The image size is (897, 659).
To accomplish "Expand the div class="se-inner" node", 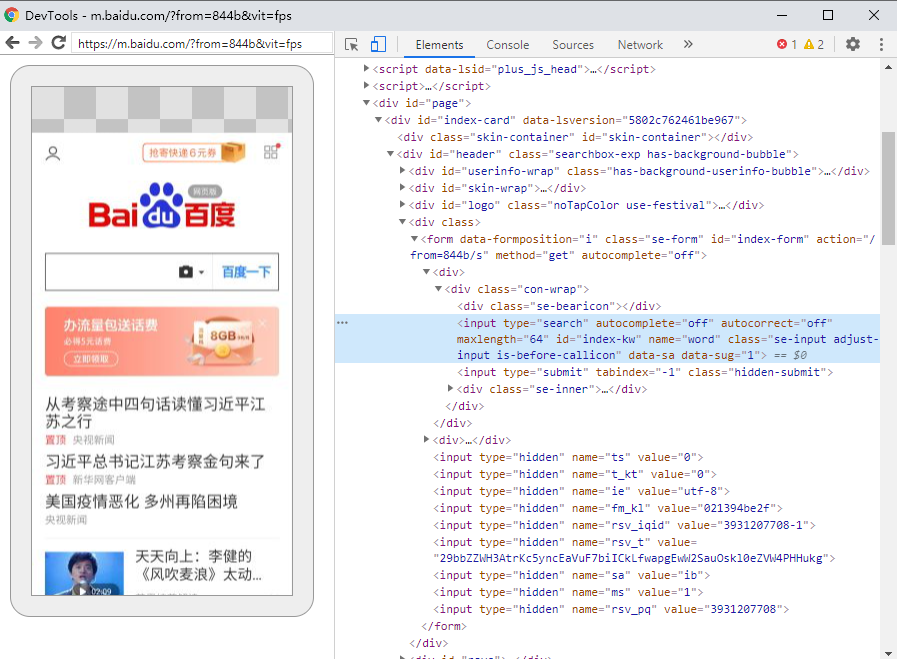I will (x=450, y=388).
